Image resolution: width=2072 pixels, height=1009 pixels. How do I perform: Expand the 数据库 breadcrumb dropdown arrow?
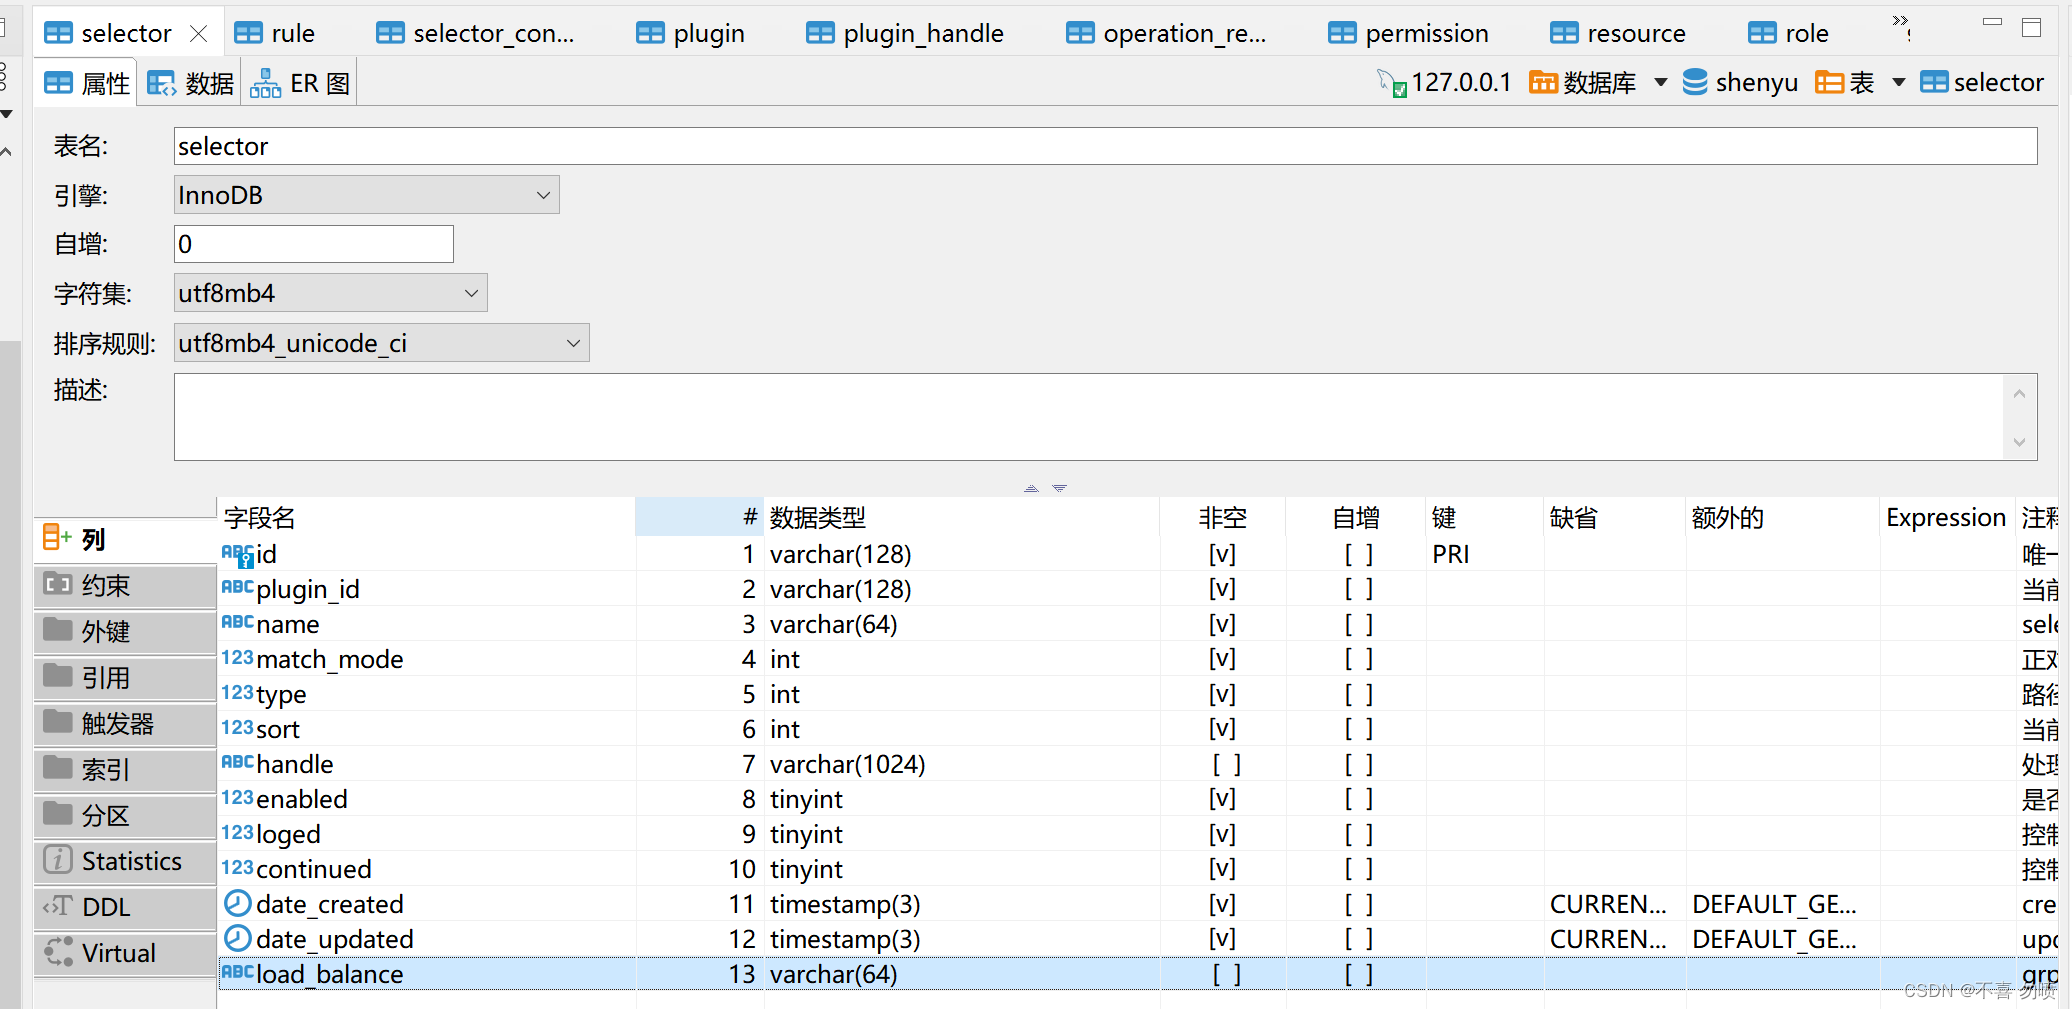[1661, 82]
